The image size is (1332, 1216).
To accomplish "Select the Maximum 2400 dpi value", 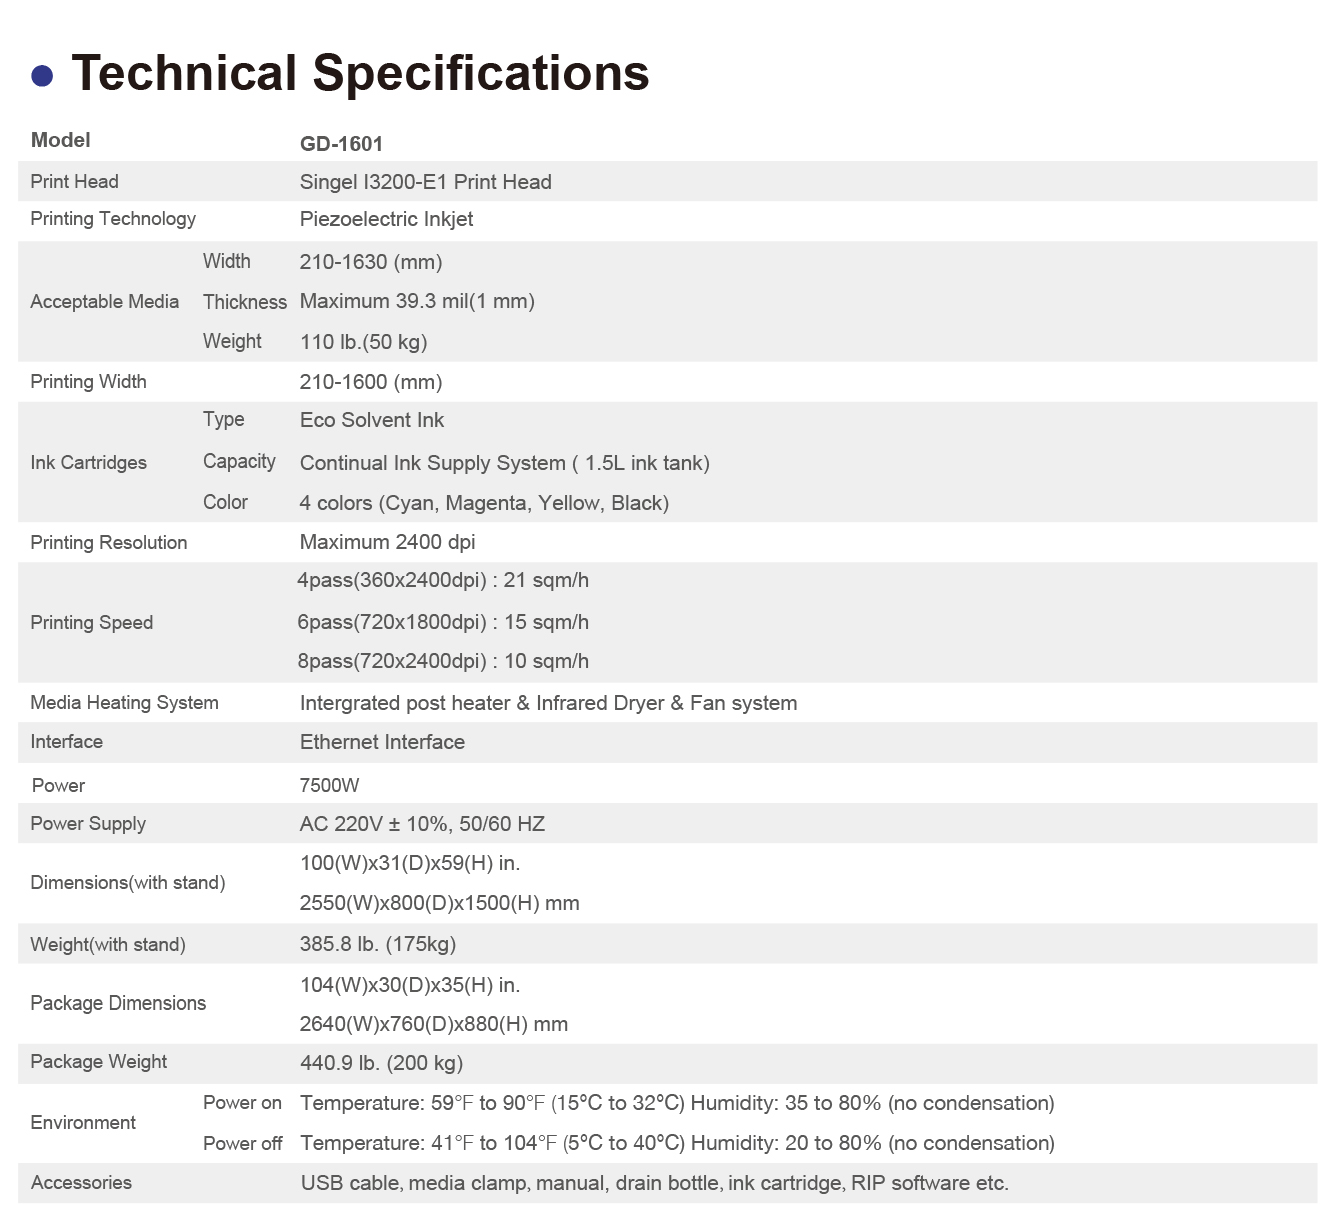I will coord(387,542).
